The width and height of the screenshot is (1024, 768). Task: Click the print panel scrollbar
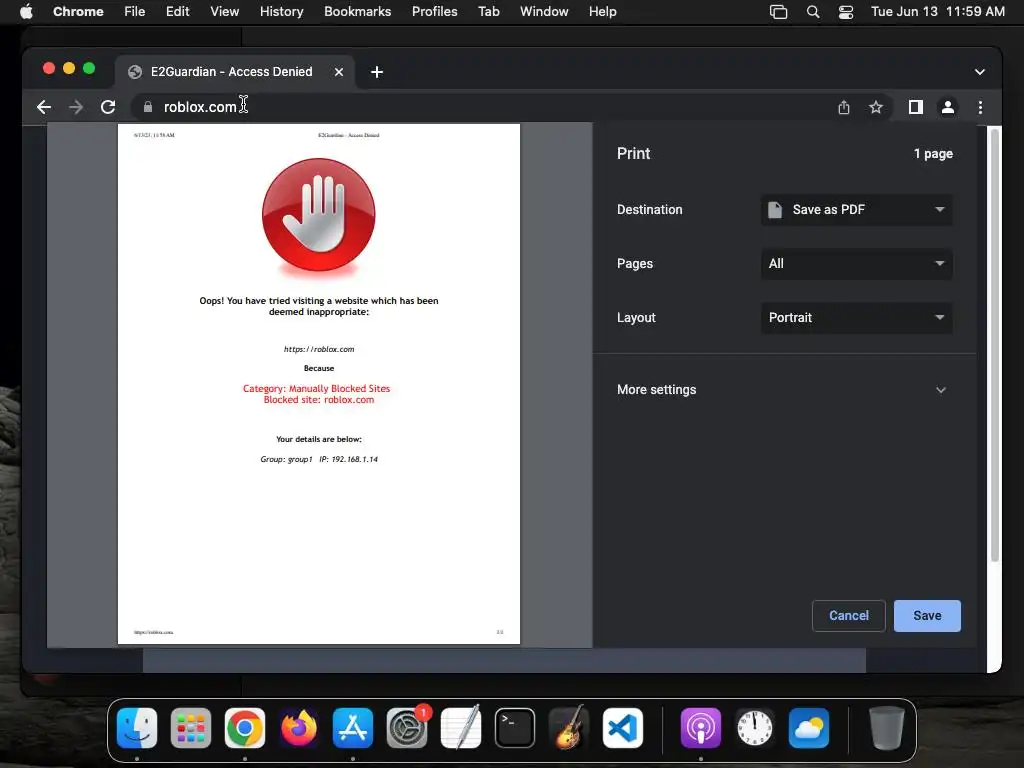(x=995, y=345)
